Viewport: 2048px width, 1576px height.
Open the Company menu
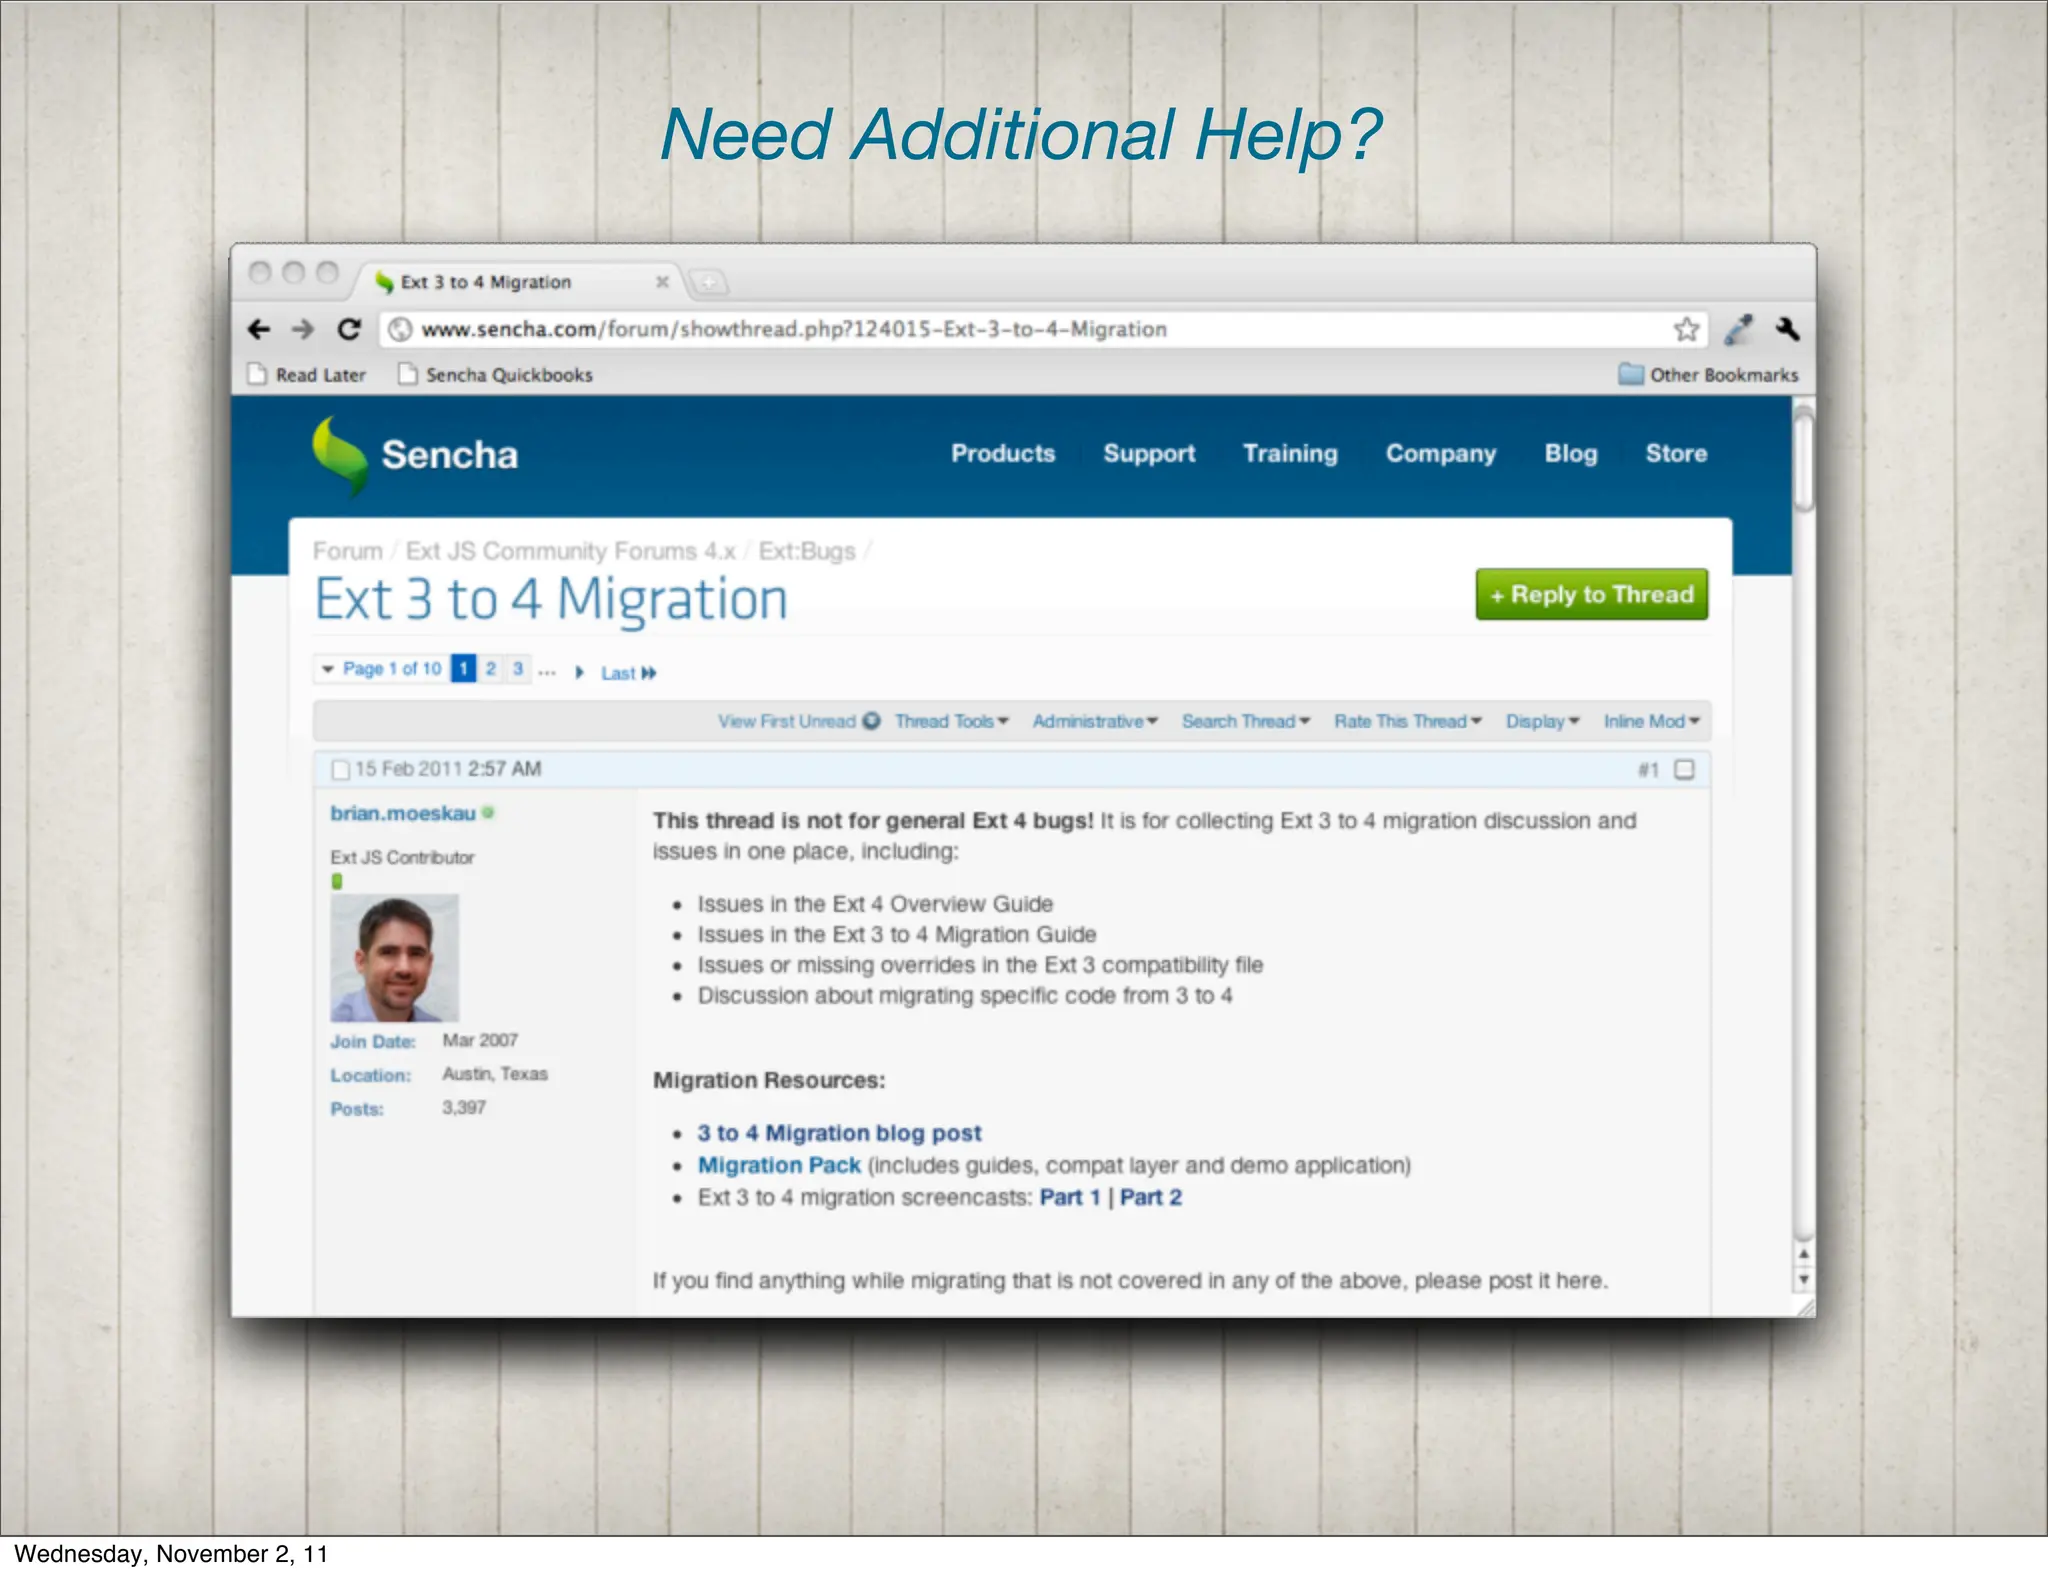click(x=1441, y=454)
